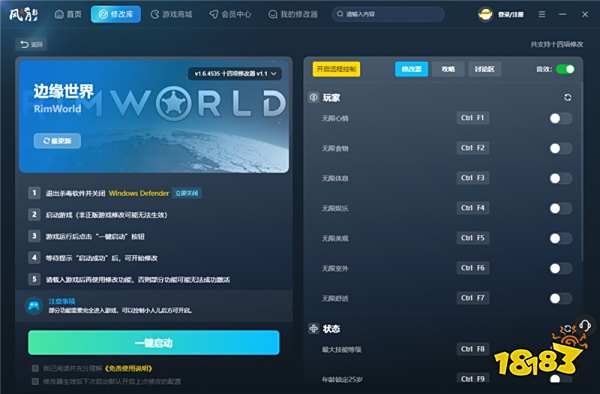Switch to the 攻略 panel tab
Image resolution: width=600 pixels, height=394 pixels.
tap(448, 69)
